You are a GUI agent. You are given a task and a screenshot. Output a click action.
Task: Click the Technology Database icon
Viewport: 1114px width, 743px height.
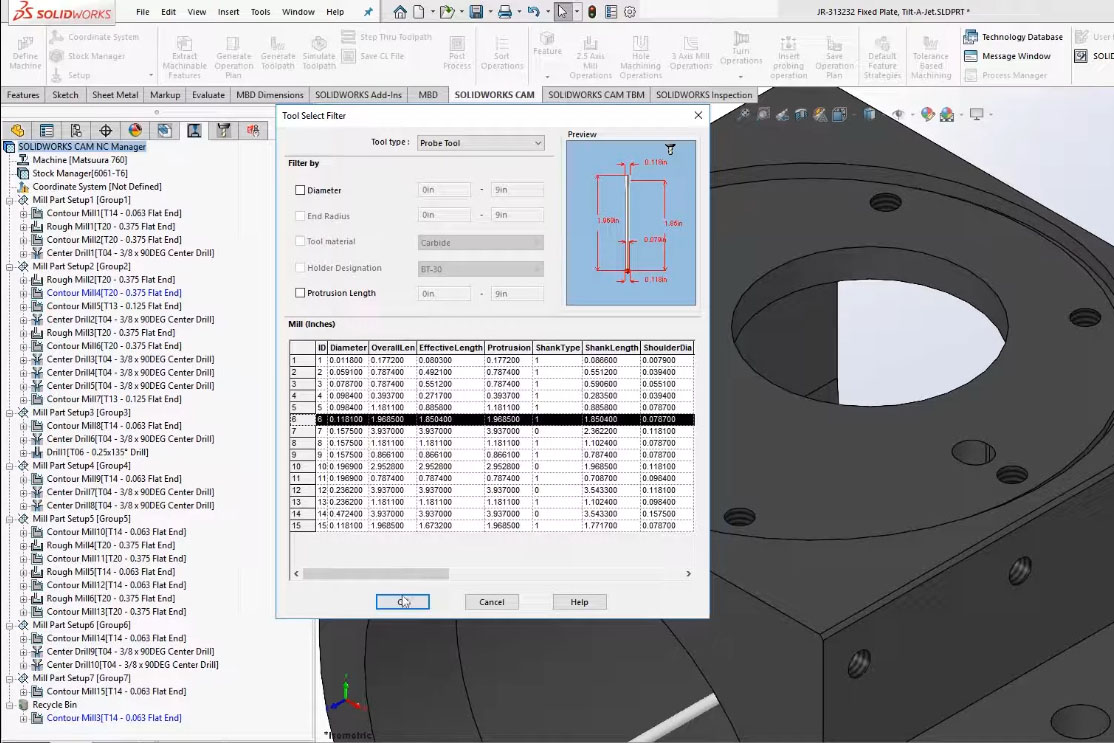[x=970, y=37]
